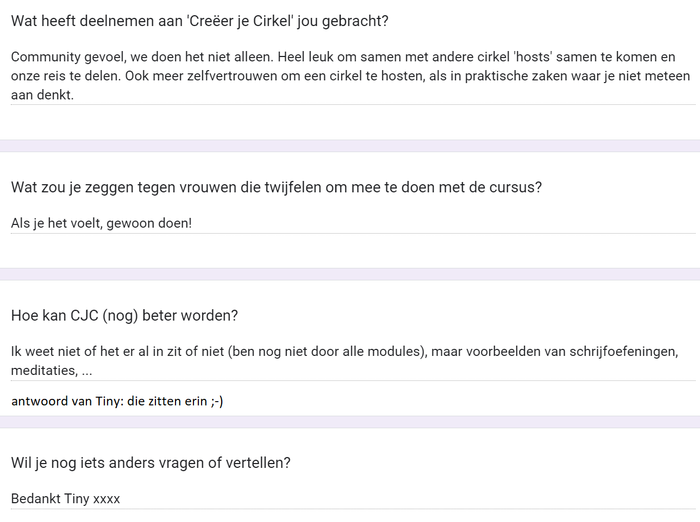Image resolution: width=700 pixels, height=522 pixels.
Task: Click the word 'meditaties, ...' in the answer
Action: pyautogui.click(x=52, y=371)
